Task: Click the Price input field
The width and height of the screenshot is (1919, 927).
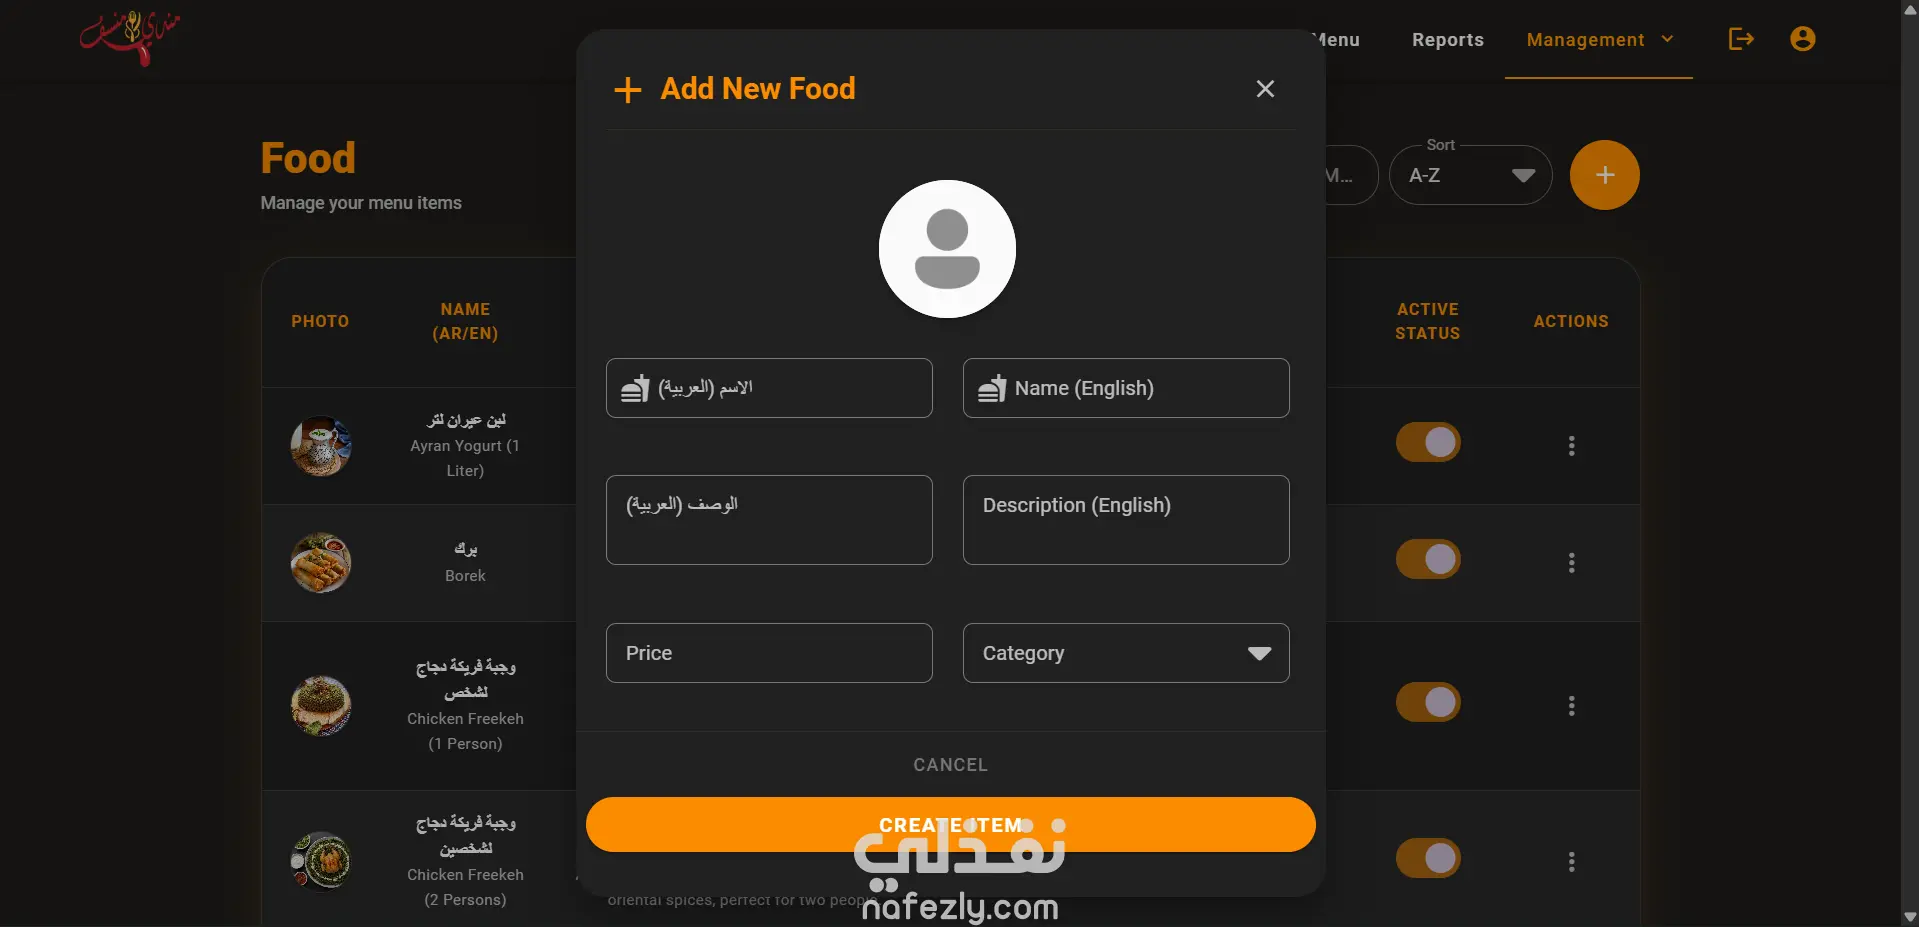Action: (769, 653)
